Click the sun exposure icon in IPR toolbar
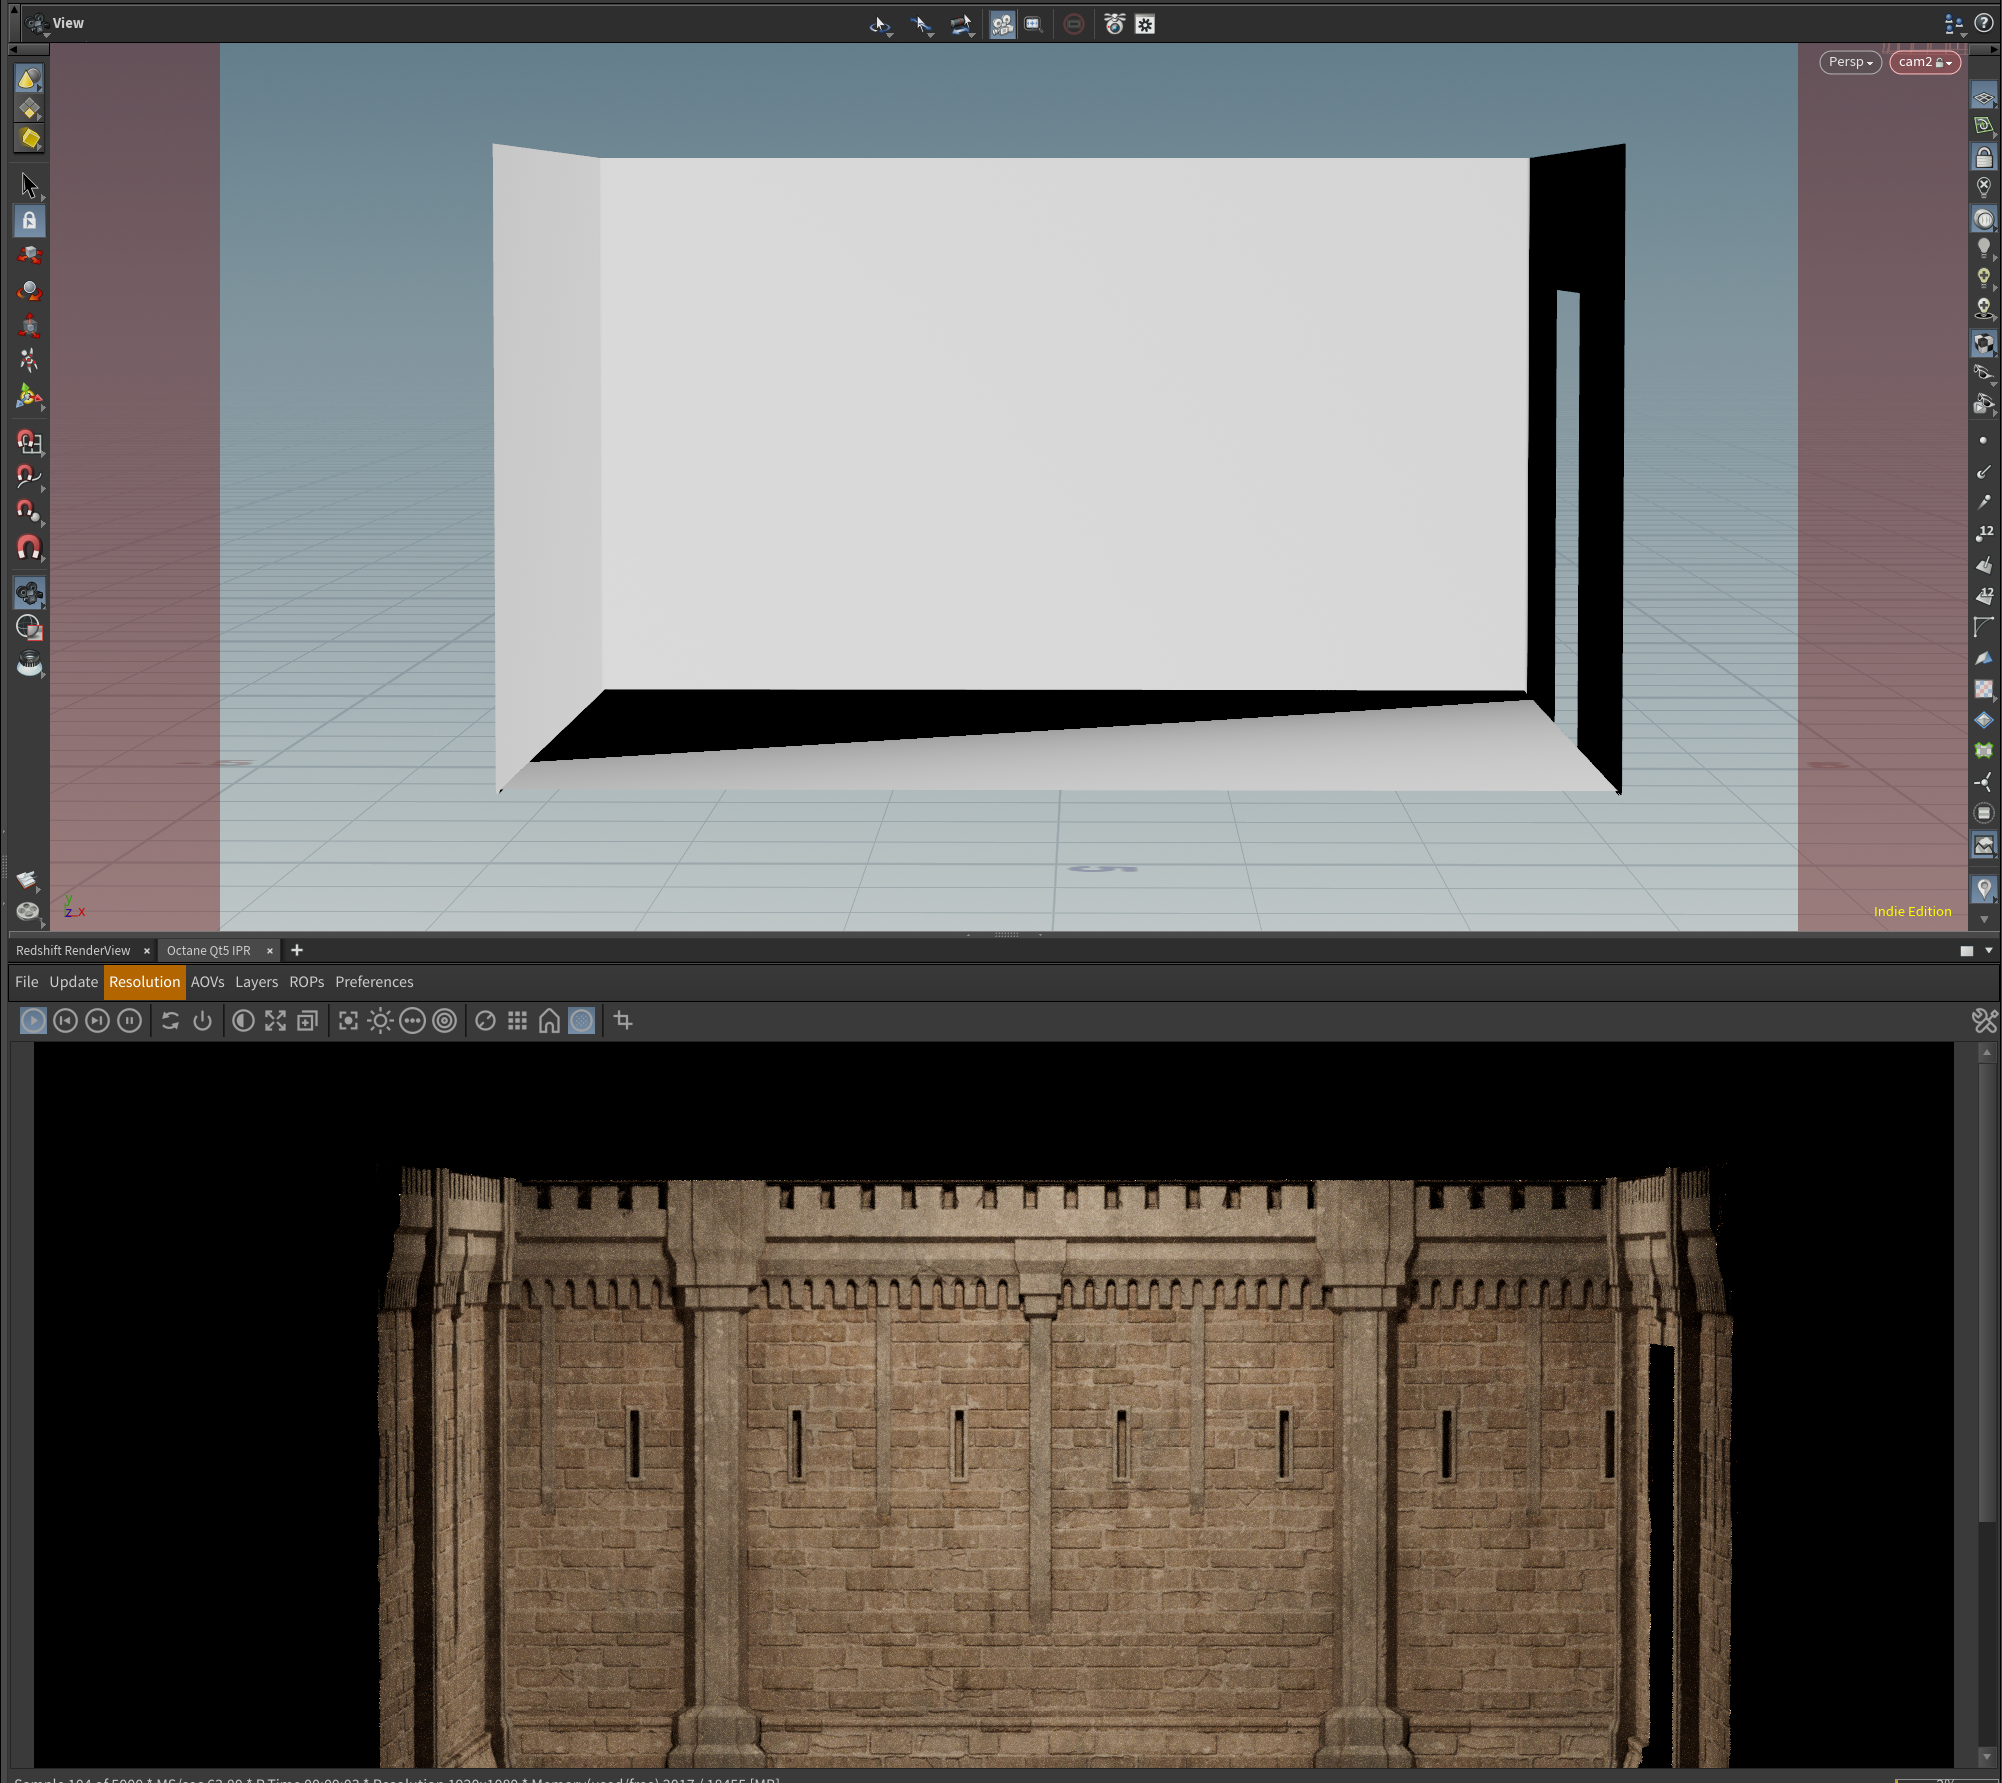Screen dimensions: 2002x1783 point(380,1021)
